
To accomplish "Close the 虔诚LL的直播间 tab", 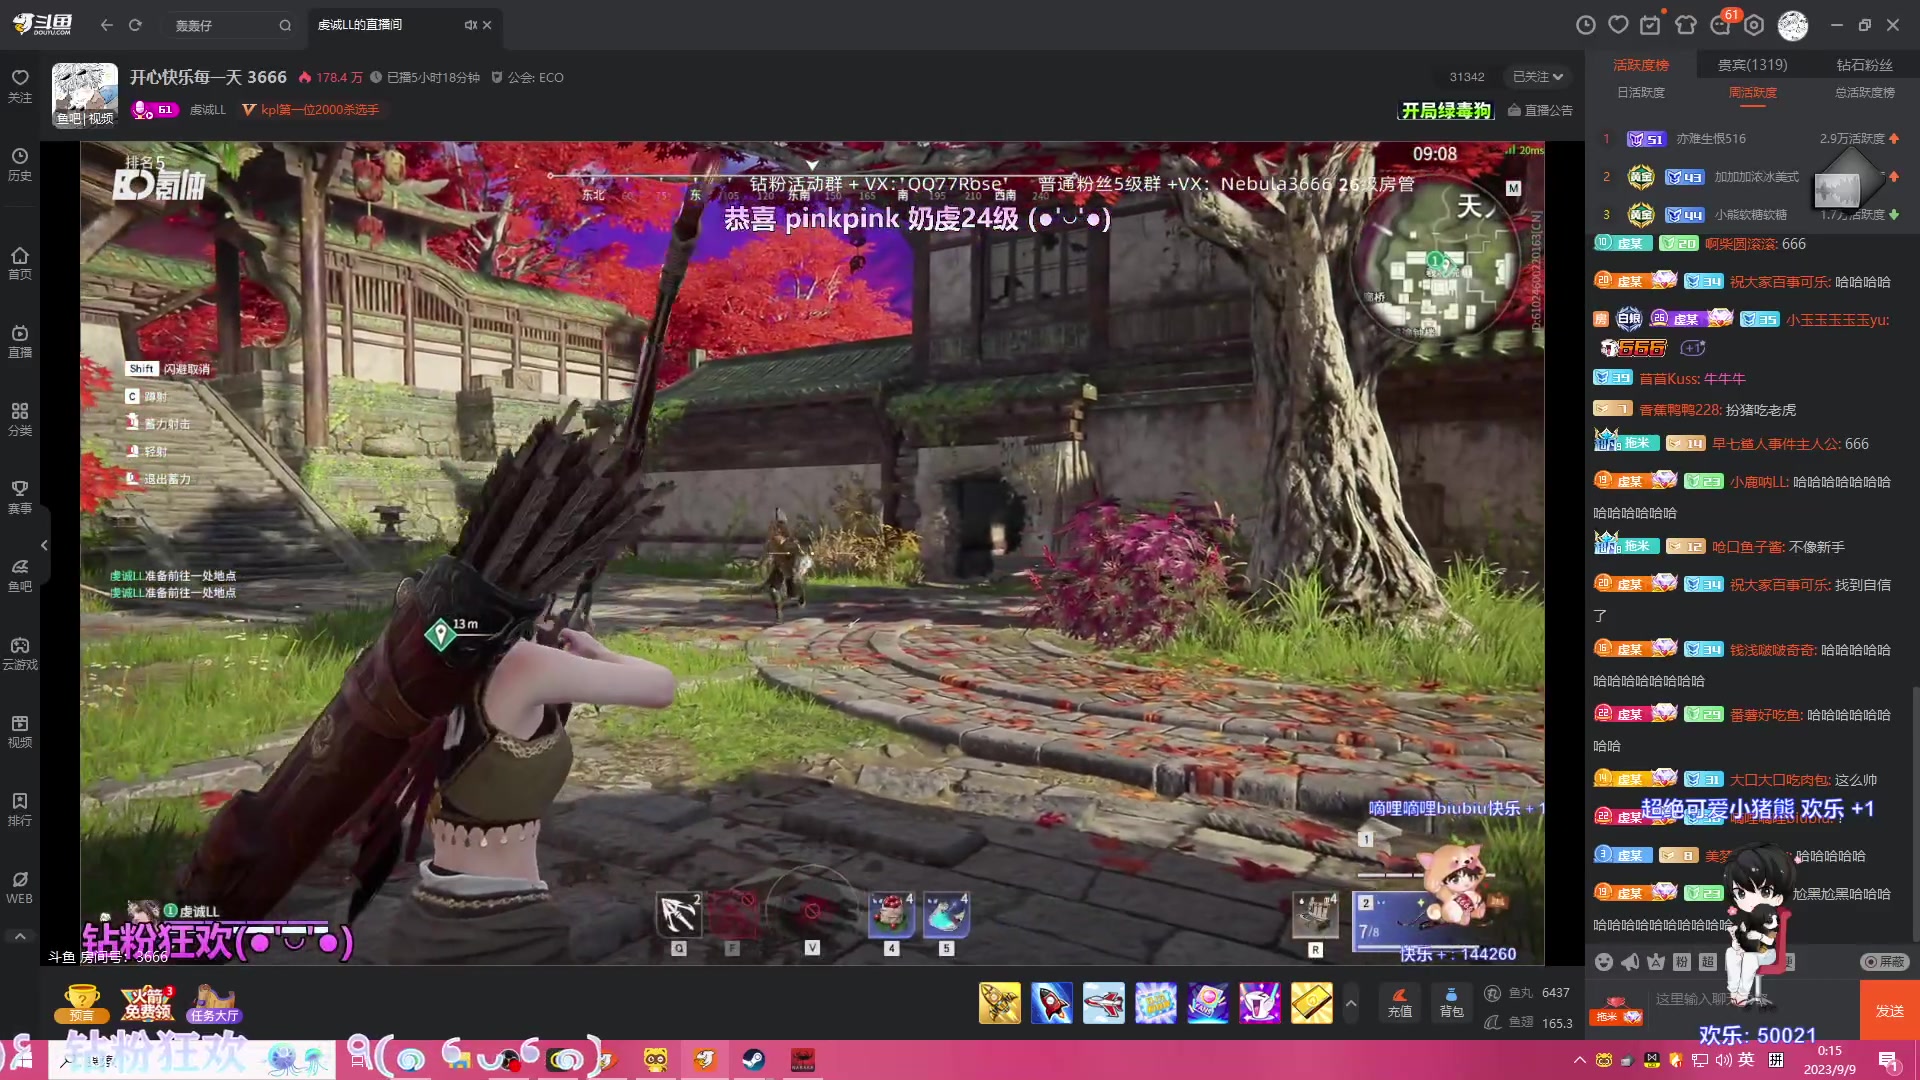I will [x=487, y=25].
